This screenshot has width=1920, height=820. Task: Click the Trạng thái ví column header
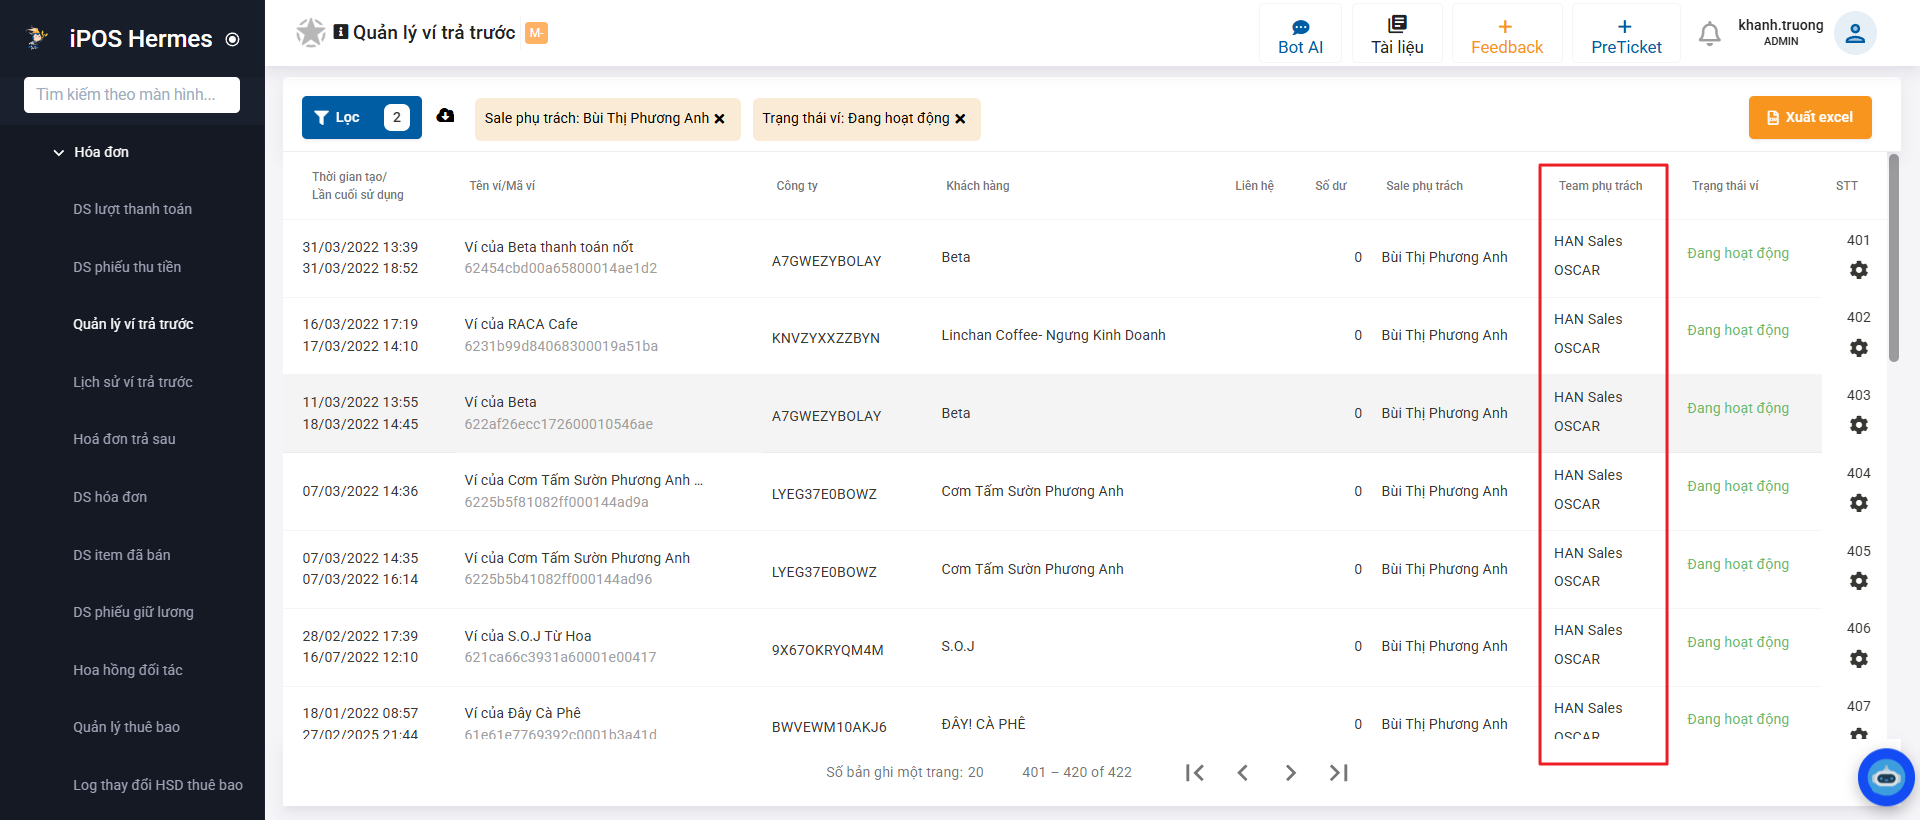1725,186
